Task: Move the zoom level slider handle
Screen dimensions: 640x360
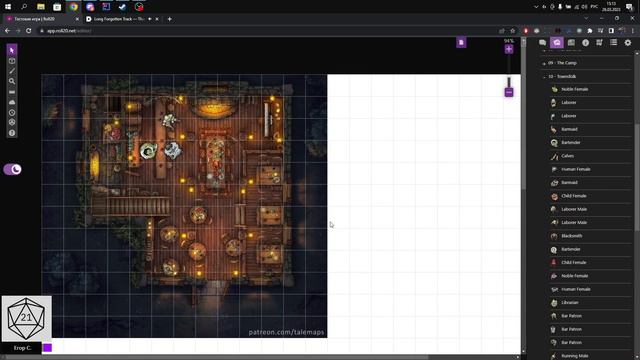Action: pos(509,82)
